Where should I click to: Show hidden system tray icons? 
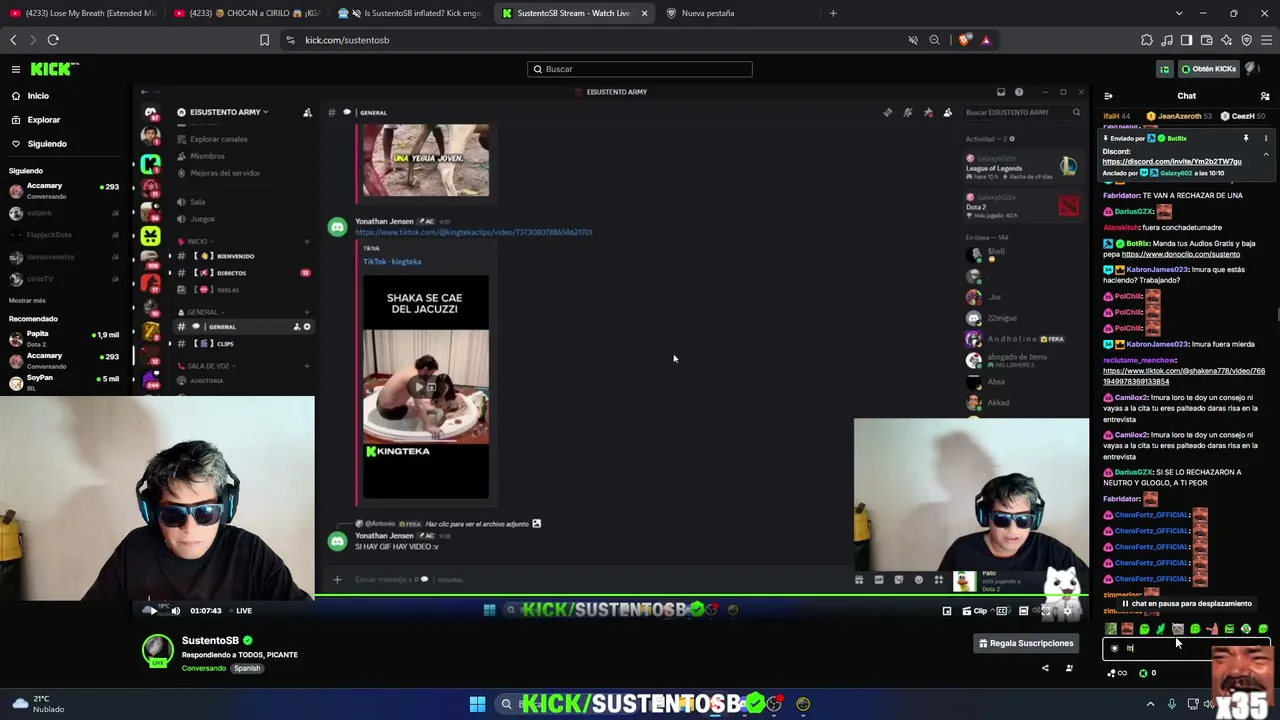[1150, 704]
